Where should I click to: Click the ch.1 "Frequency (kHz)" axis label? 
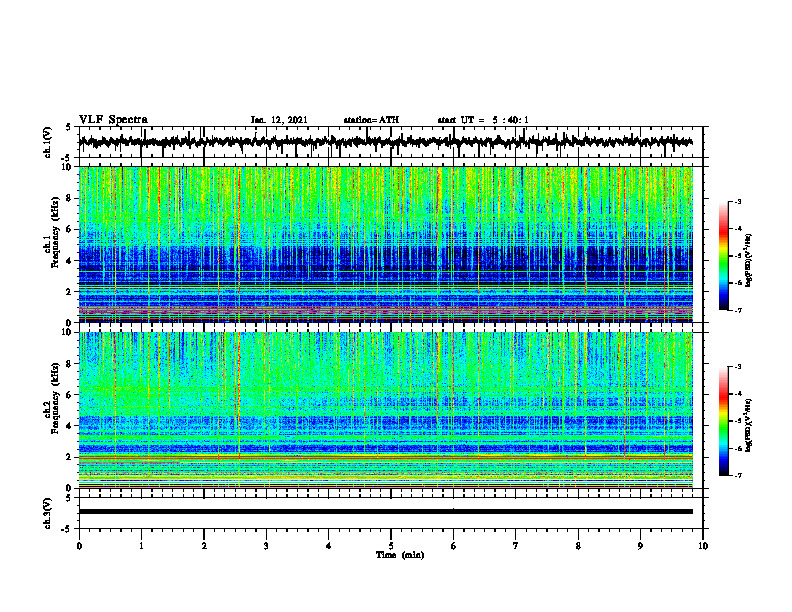pyautogui.click(x=56, y=232)
